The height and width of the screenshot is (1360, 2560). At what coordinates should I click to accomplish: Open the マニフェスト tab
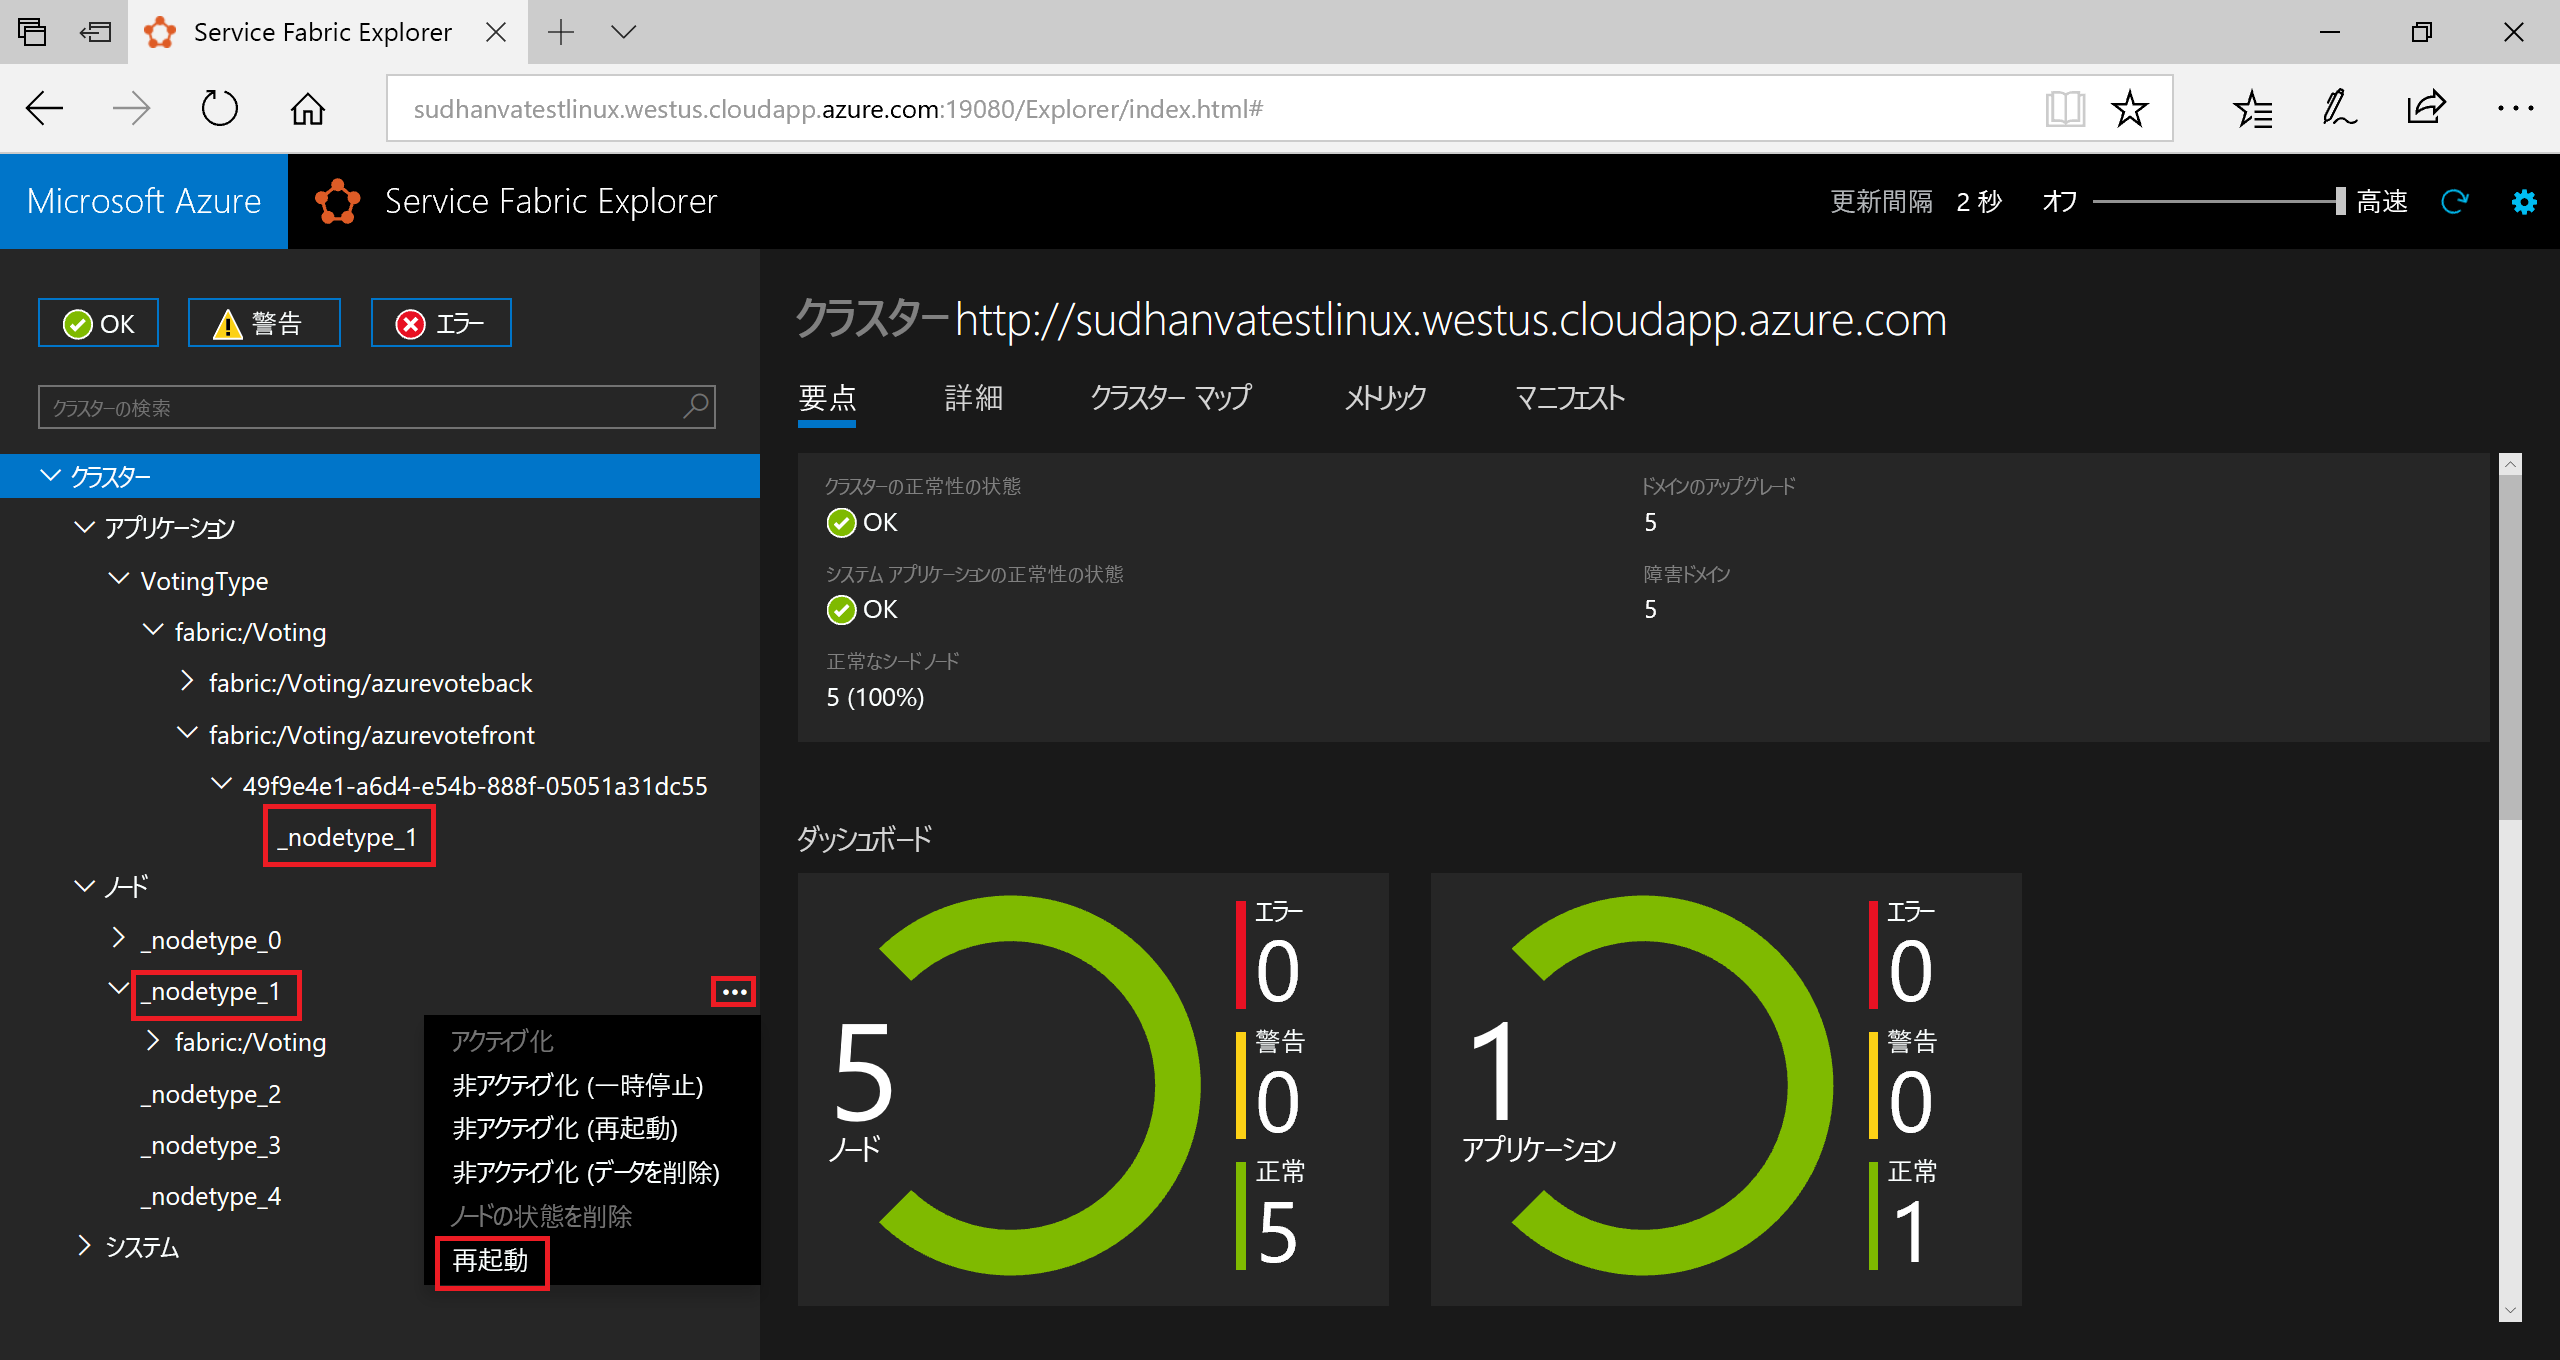tap(1570, 398)
